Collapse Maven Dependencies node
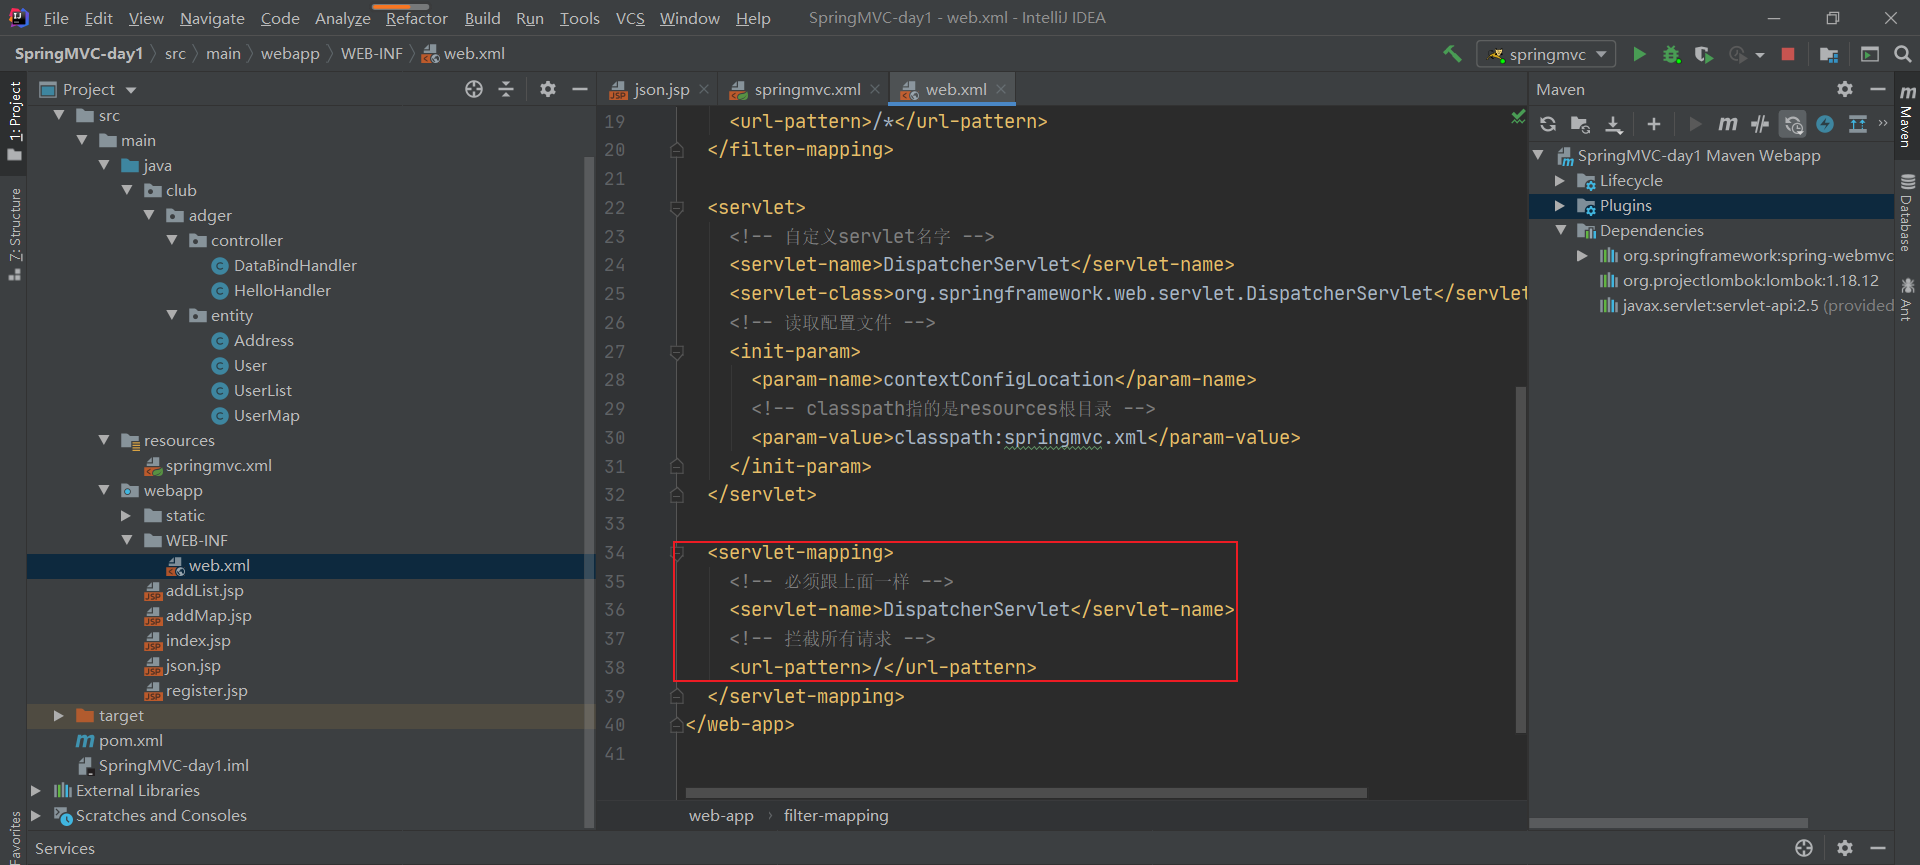1920x865 pixels. (1560, 230)
